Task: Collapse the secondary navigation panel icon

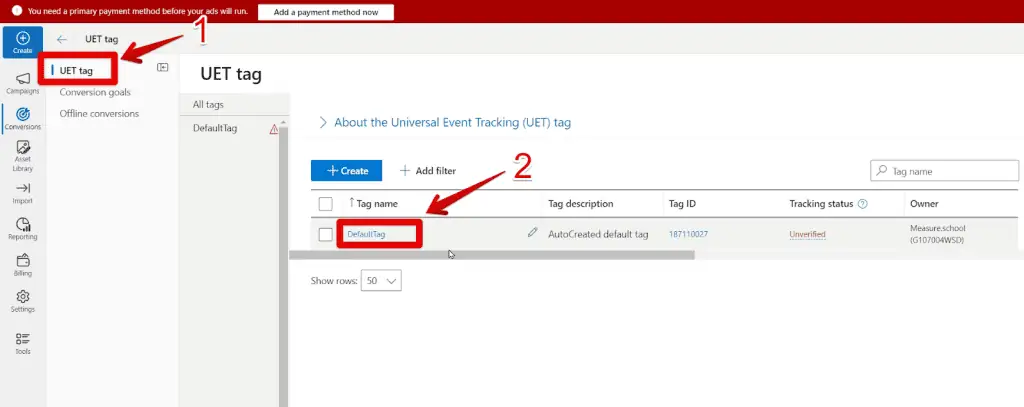Action: (163, 67)
